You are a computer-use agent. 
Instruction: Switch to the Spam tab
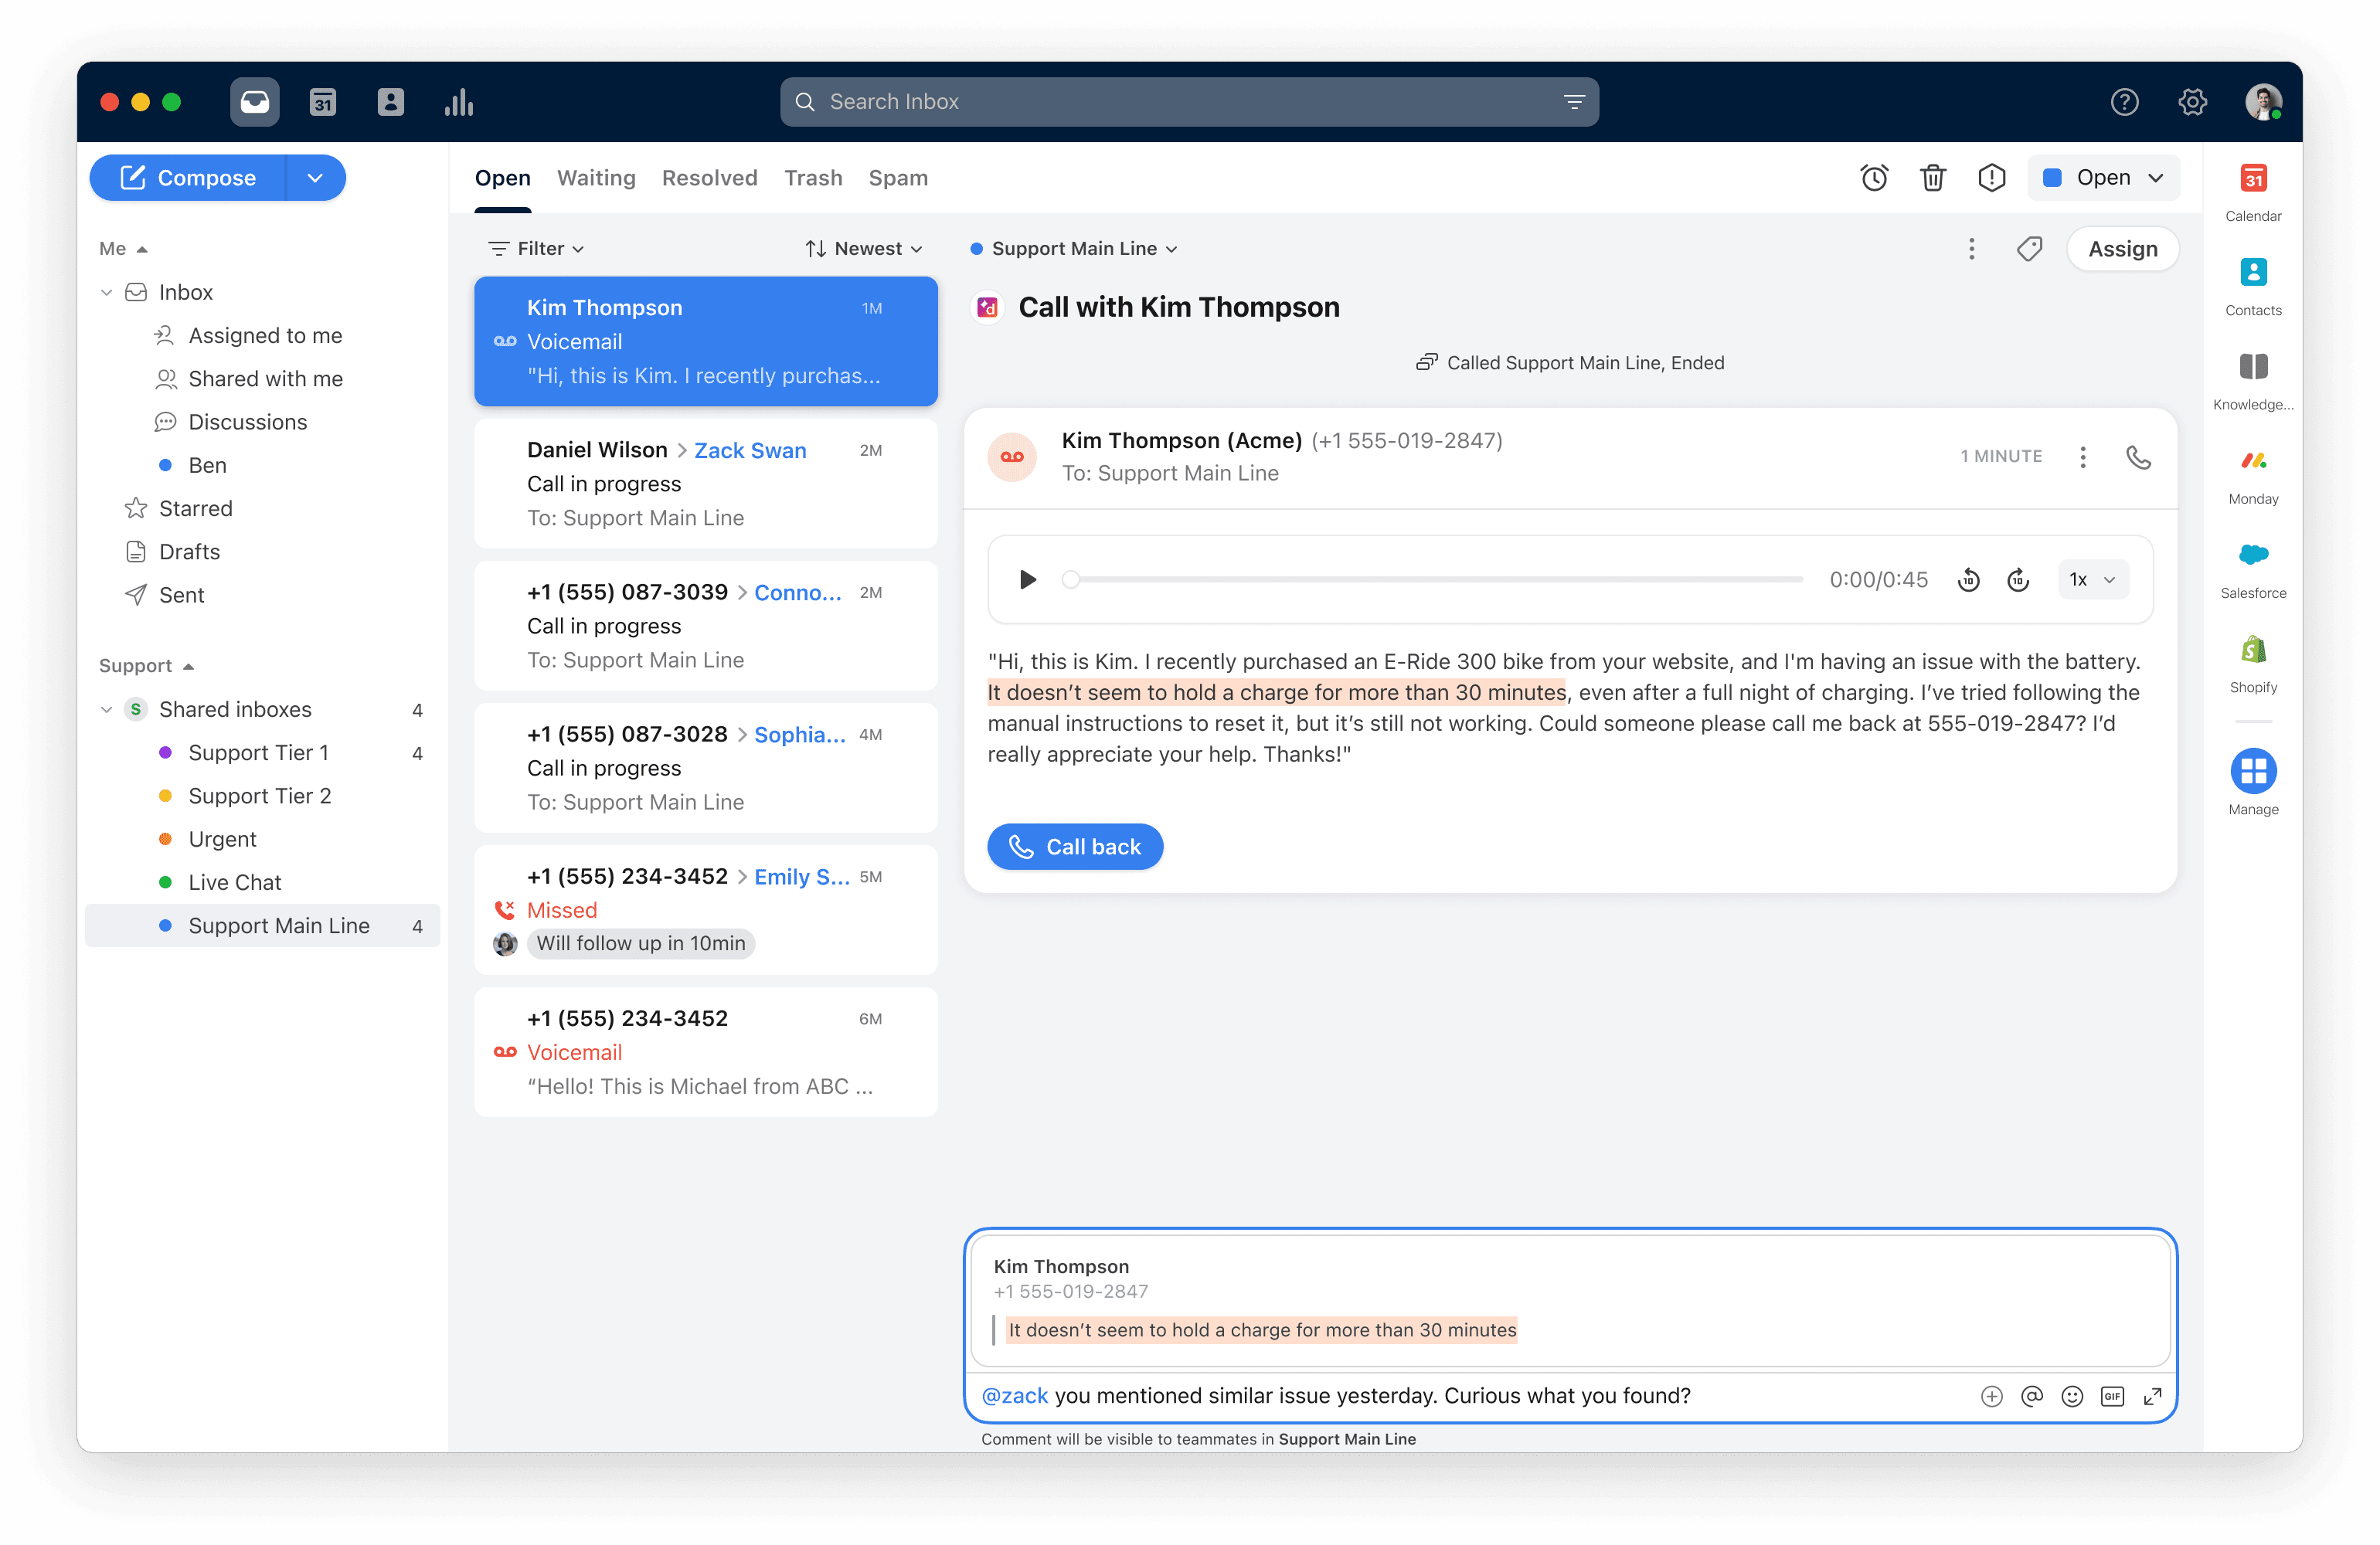point(897,178)
